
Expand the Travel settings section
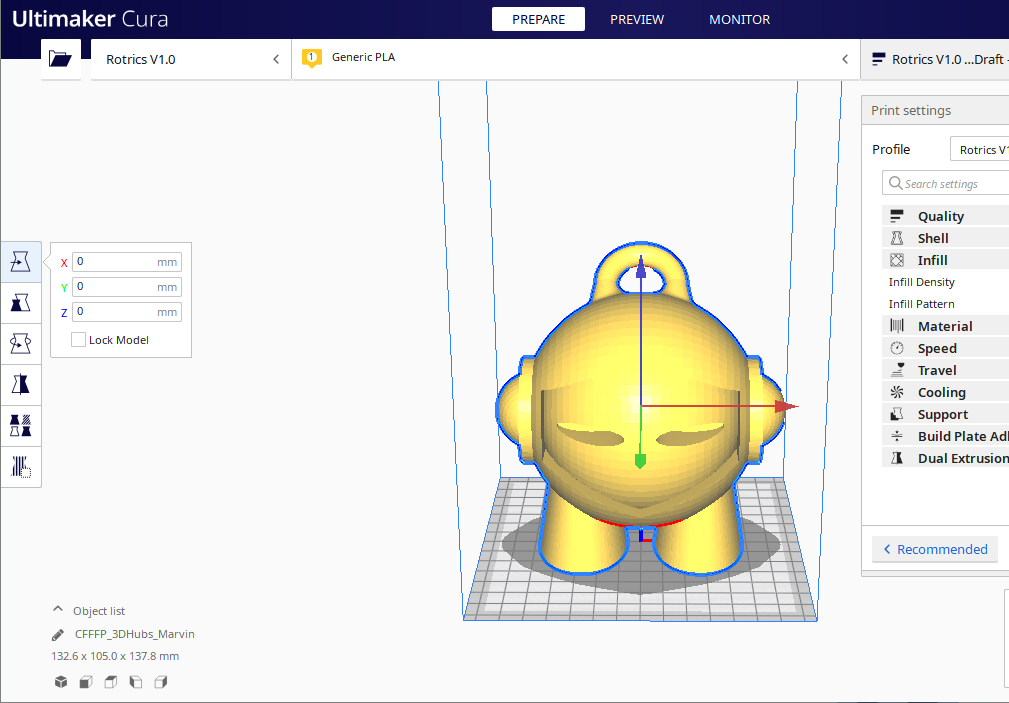point(945,370)
